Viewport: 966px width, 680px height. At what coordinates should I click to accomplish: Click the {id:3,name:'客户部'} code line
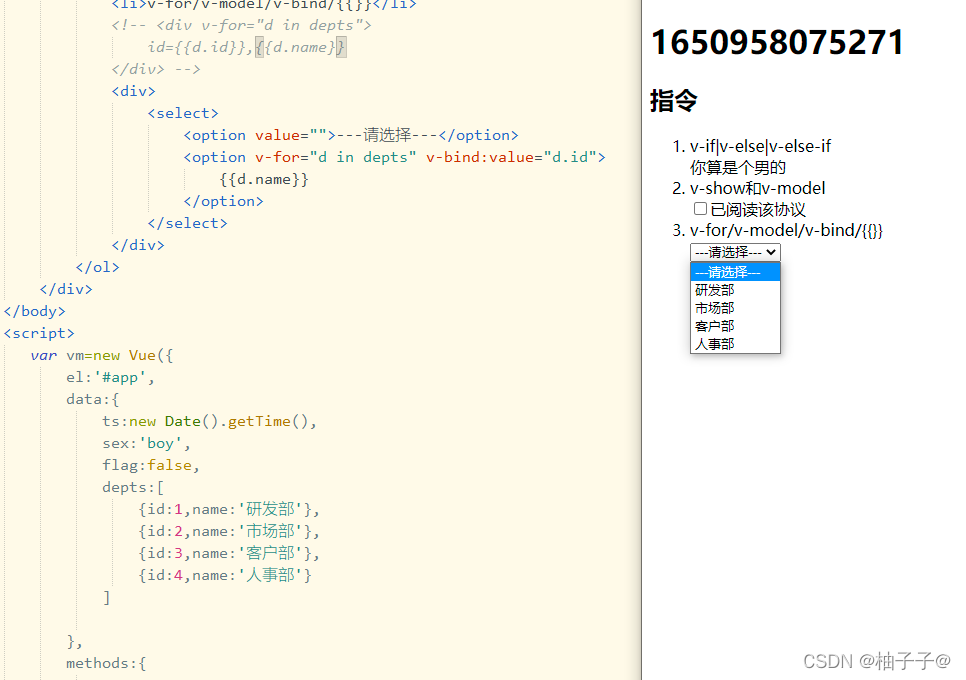[229, 553]
